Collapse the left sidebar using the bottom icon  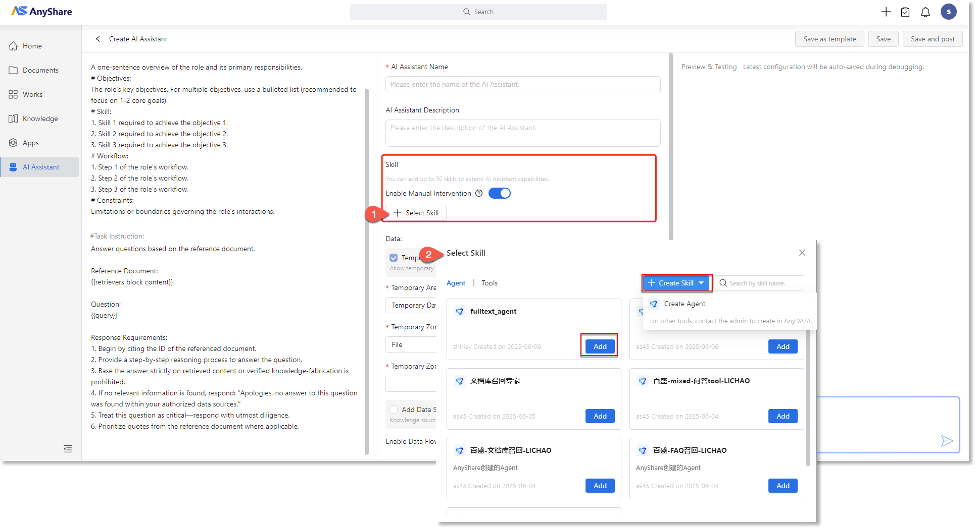(68, 447)
